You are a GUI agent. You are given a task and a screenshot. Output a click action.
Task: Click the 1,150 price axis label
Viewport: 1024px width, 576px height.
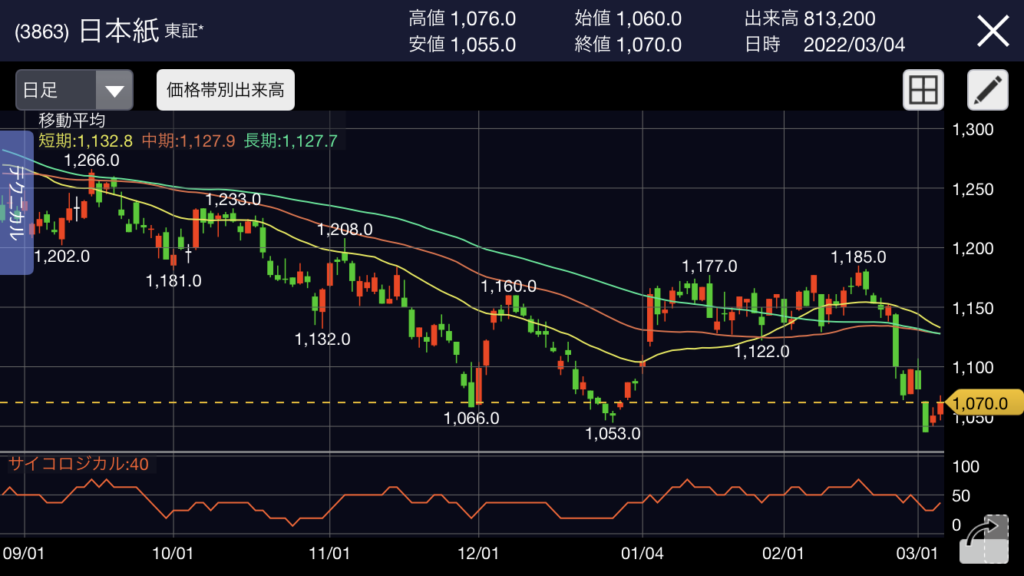coord(973,308)
